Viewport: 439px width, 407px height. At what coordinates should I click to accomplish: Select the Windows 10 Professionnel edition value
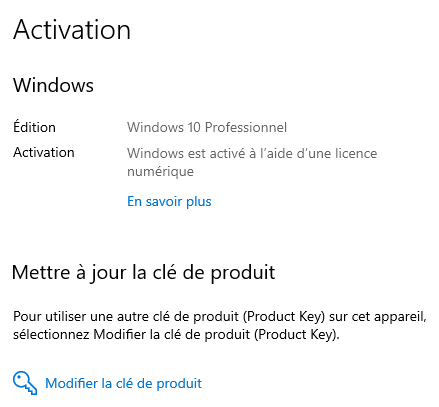(207, 127)
